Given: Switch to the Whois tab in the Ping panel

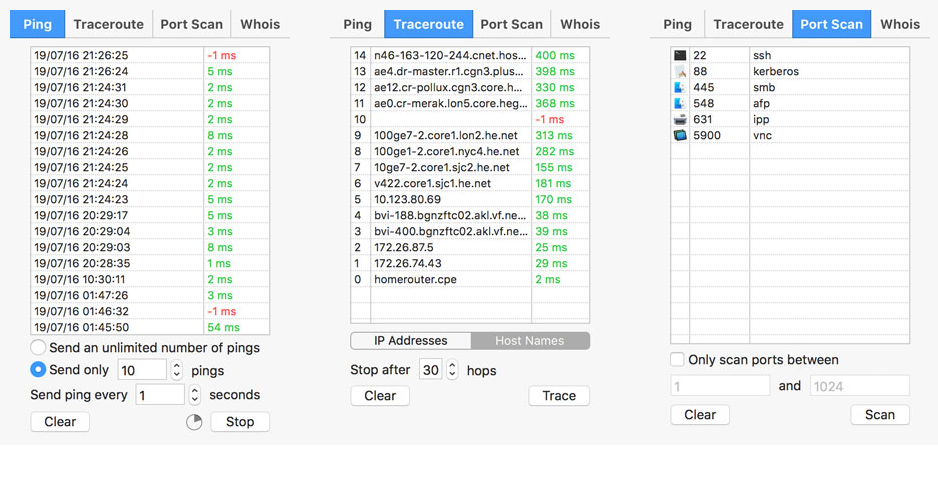Looking at the screenshot, I should click(260, 24).
